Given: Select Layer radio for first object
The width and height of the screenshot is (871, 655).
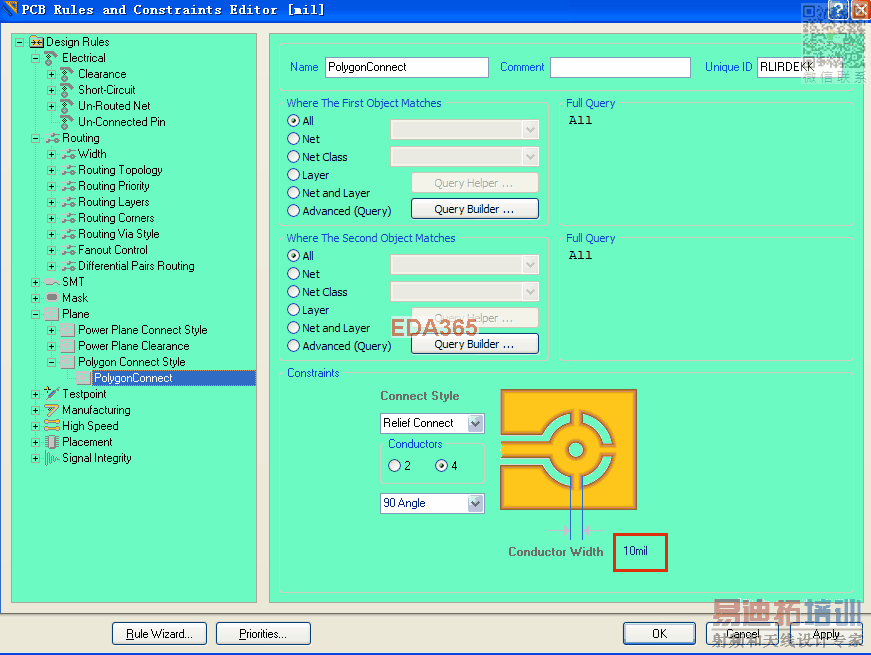Looking at the screenshot, I should (293, 174).
